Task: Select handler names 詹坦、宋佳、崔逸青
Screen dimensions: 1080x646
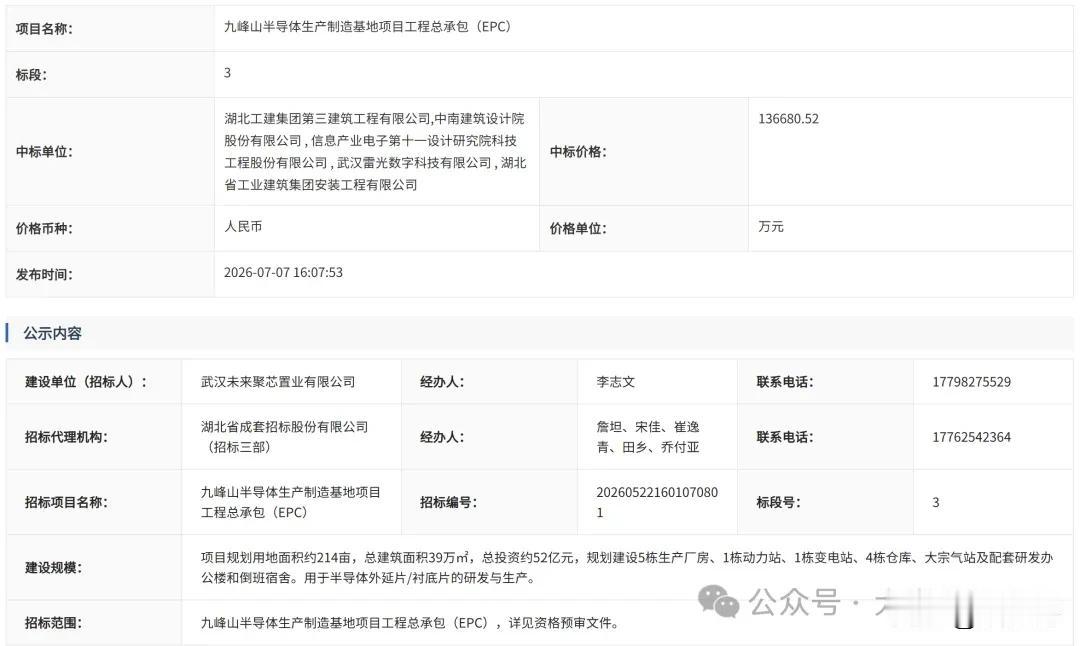Action: click(x=647, y=437)
